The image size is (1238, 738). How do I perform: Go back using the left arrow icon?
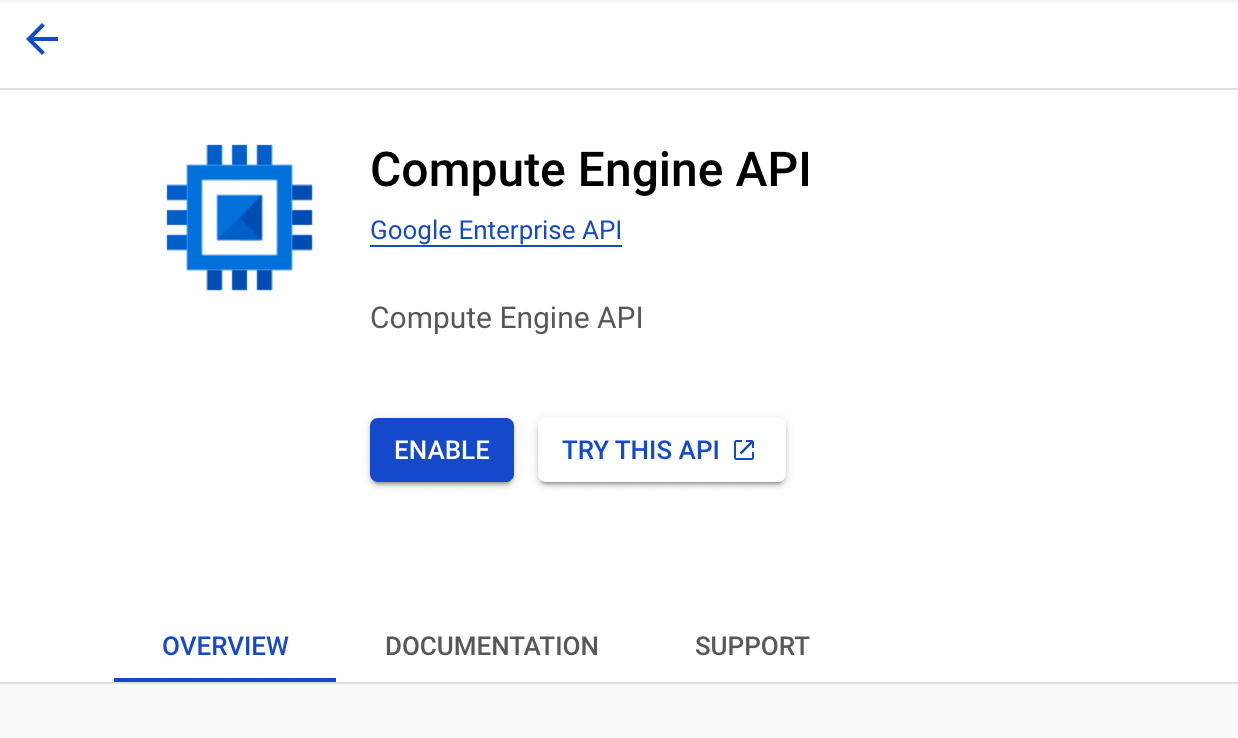click(x=42, y=40)
